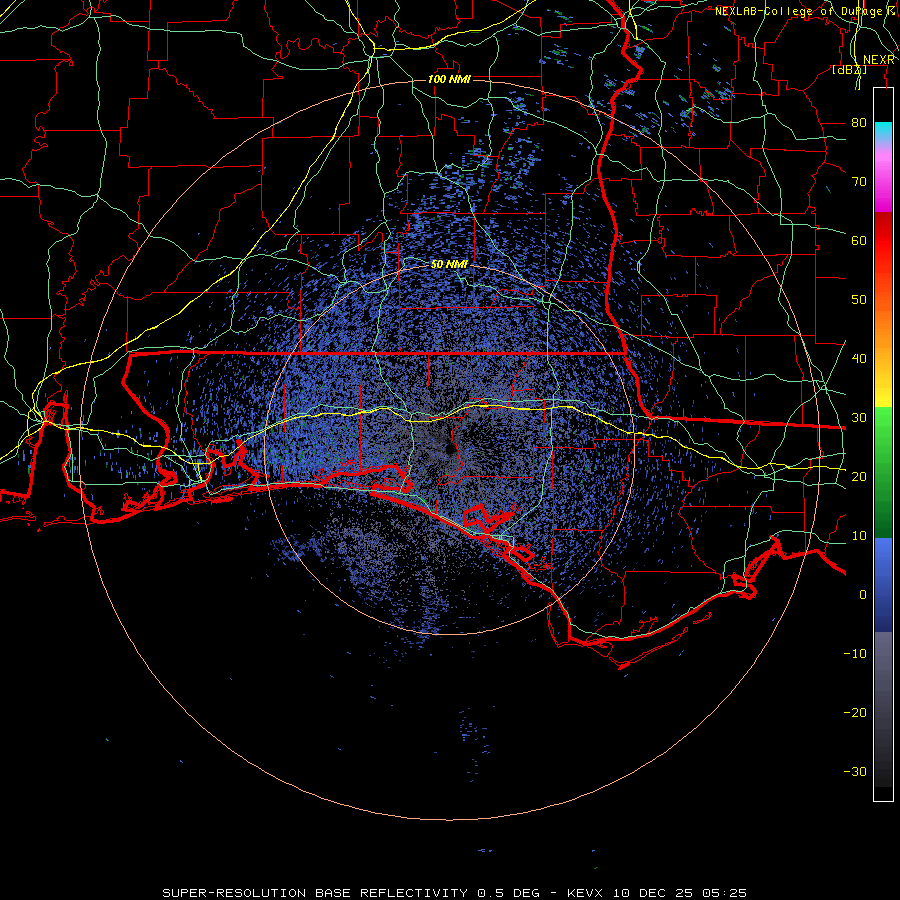Click the 10 value on dBZ scale
Image resolution: width=900 pixels, height=900 pixels.
tap(859, 536)
